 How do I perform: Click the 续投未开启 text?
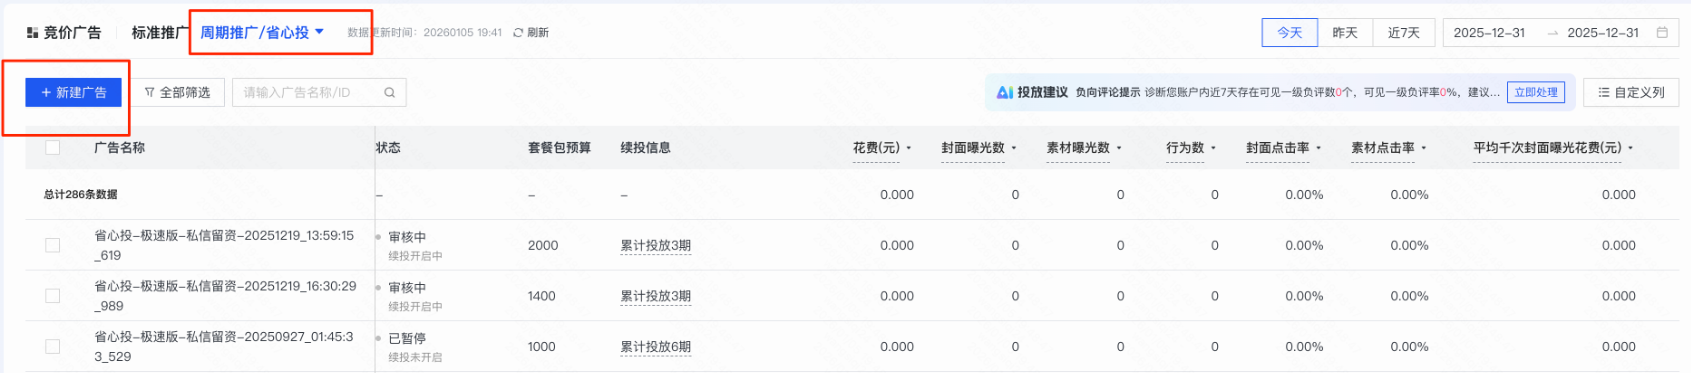(x=415, y=357)
